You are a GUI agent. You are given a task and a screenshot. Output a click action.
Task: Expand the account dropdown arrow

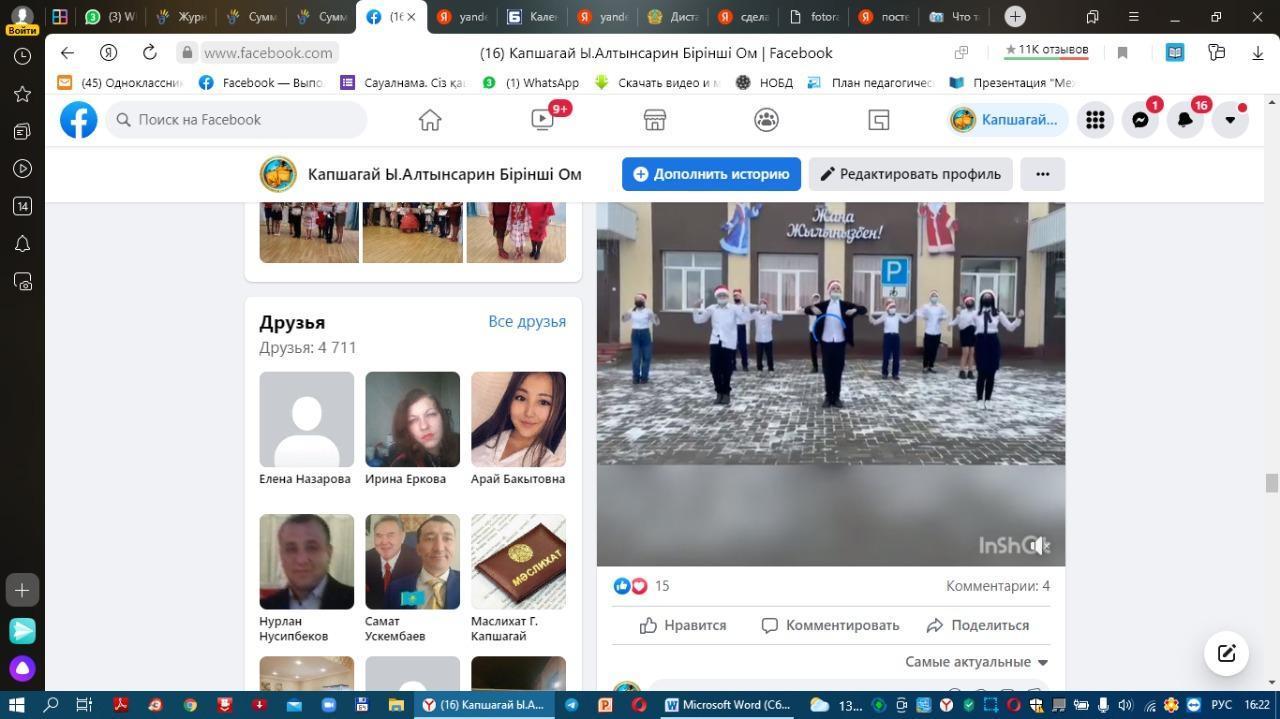(1230, 120)
